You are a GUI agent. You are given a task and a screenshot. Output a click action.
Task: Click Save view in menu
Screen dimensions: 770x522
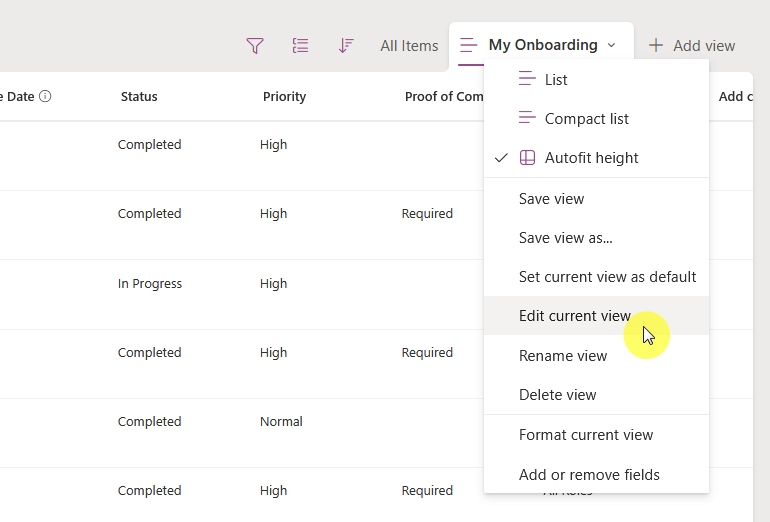pyautogui.click(x=596, y=199)
